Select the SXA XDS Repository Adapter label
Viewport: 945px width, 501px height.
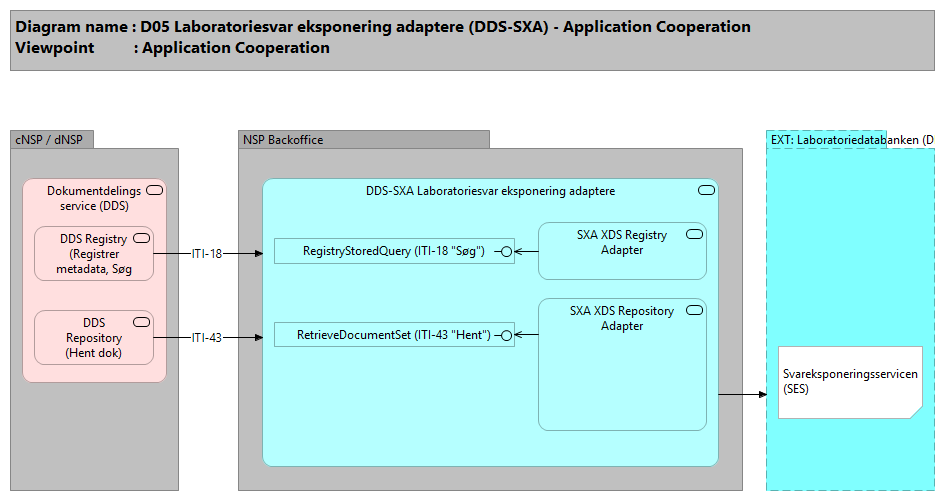click(622, 318)
